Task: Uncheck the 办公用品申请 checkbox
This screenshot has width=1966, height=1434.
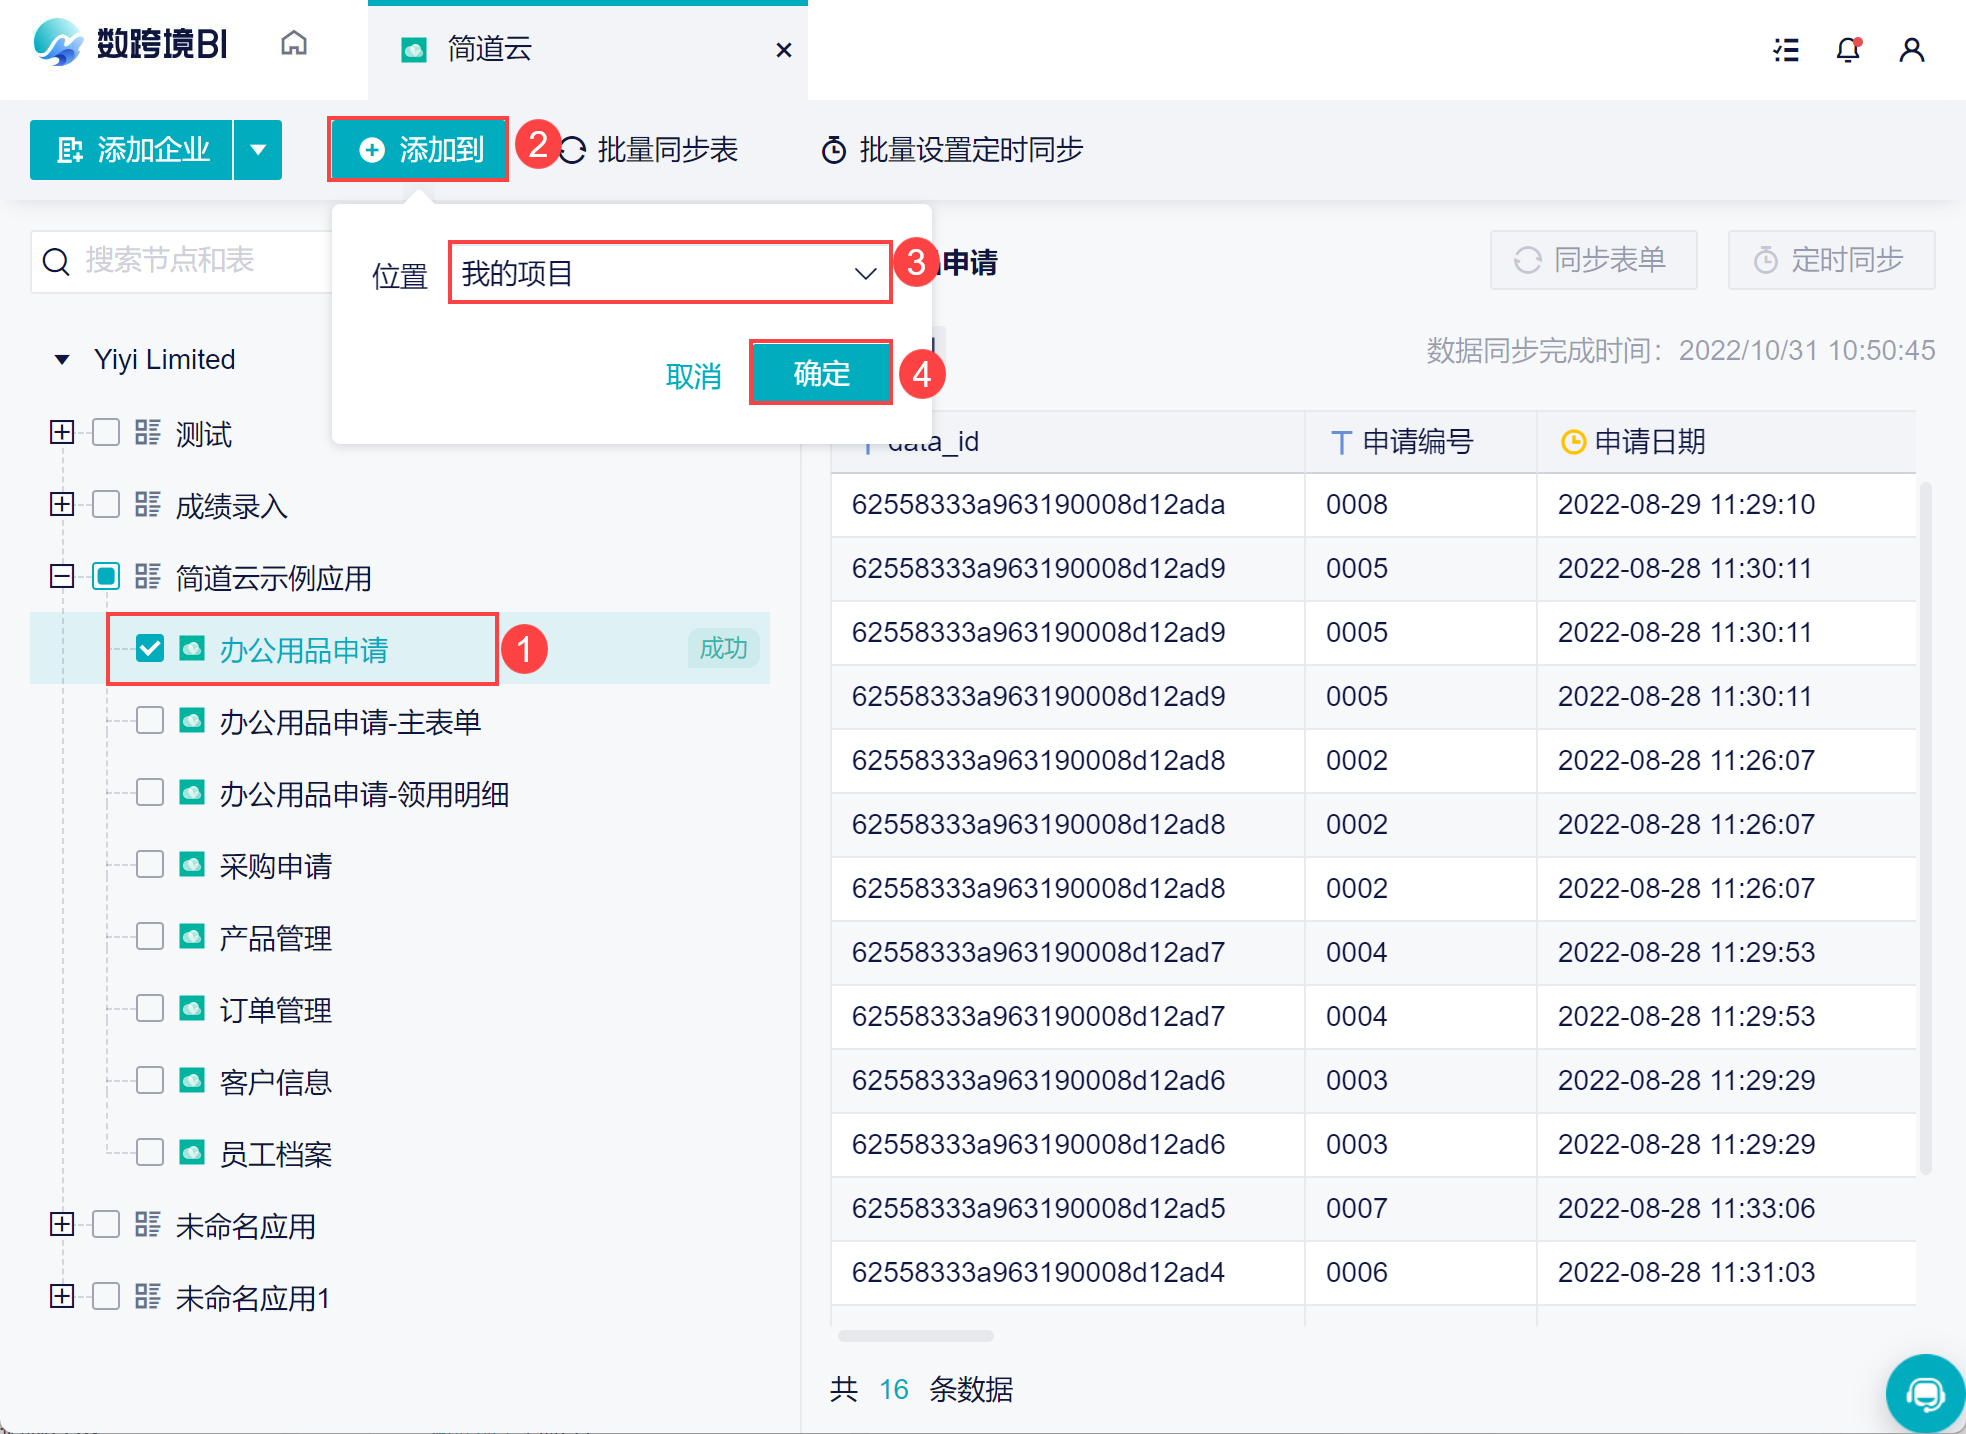Action: point(150,649)
